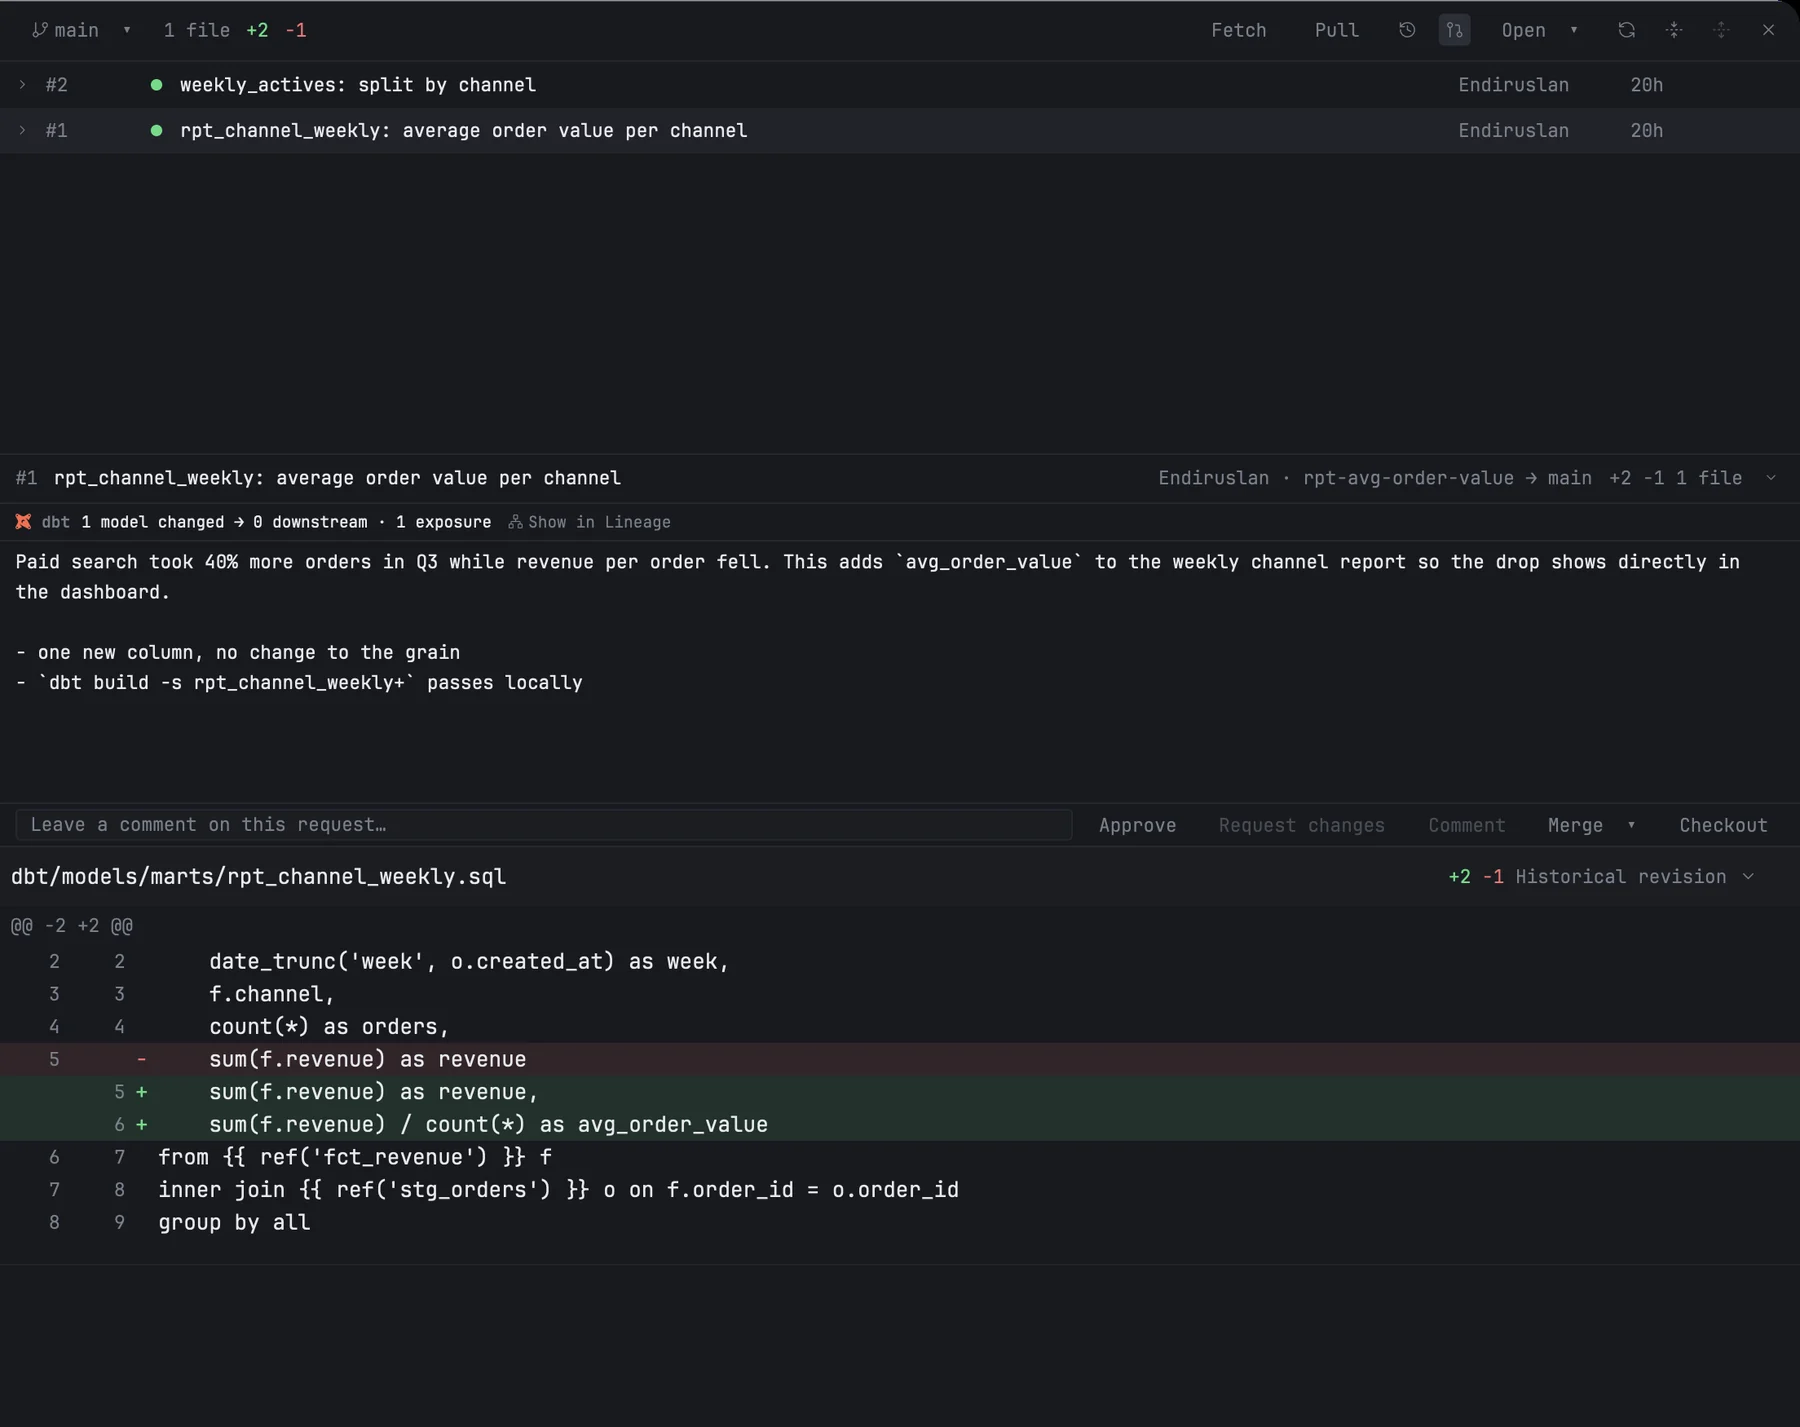Expand all rows using the expand icon
1800x1427 pixels.
1721,30
